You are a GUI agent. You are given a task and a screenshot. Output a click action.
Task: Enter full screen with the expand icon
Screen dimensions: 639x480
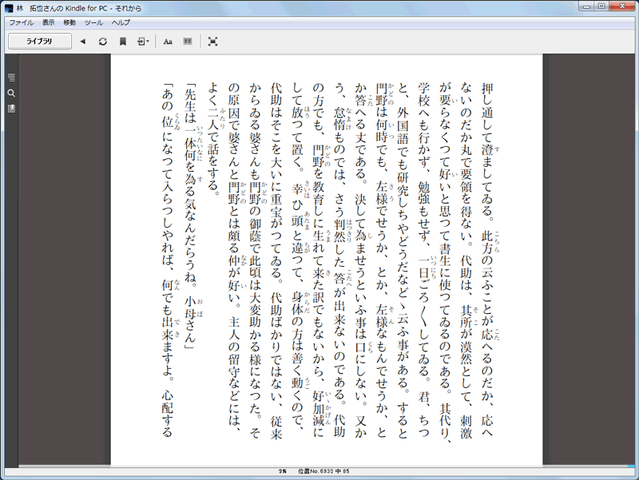click(x=213, y=41)
